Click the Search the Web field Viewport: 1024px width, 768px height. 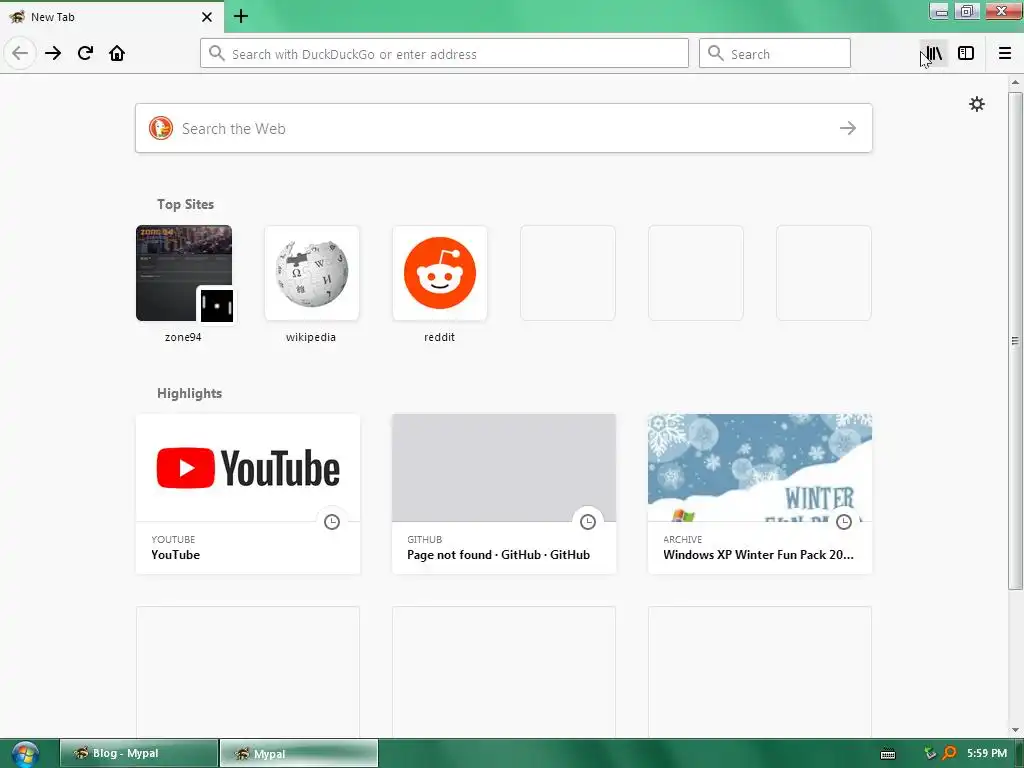(504, 128)
